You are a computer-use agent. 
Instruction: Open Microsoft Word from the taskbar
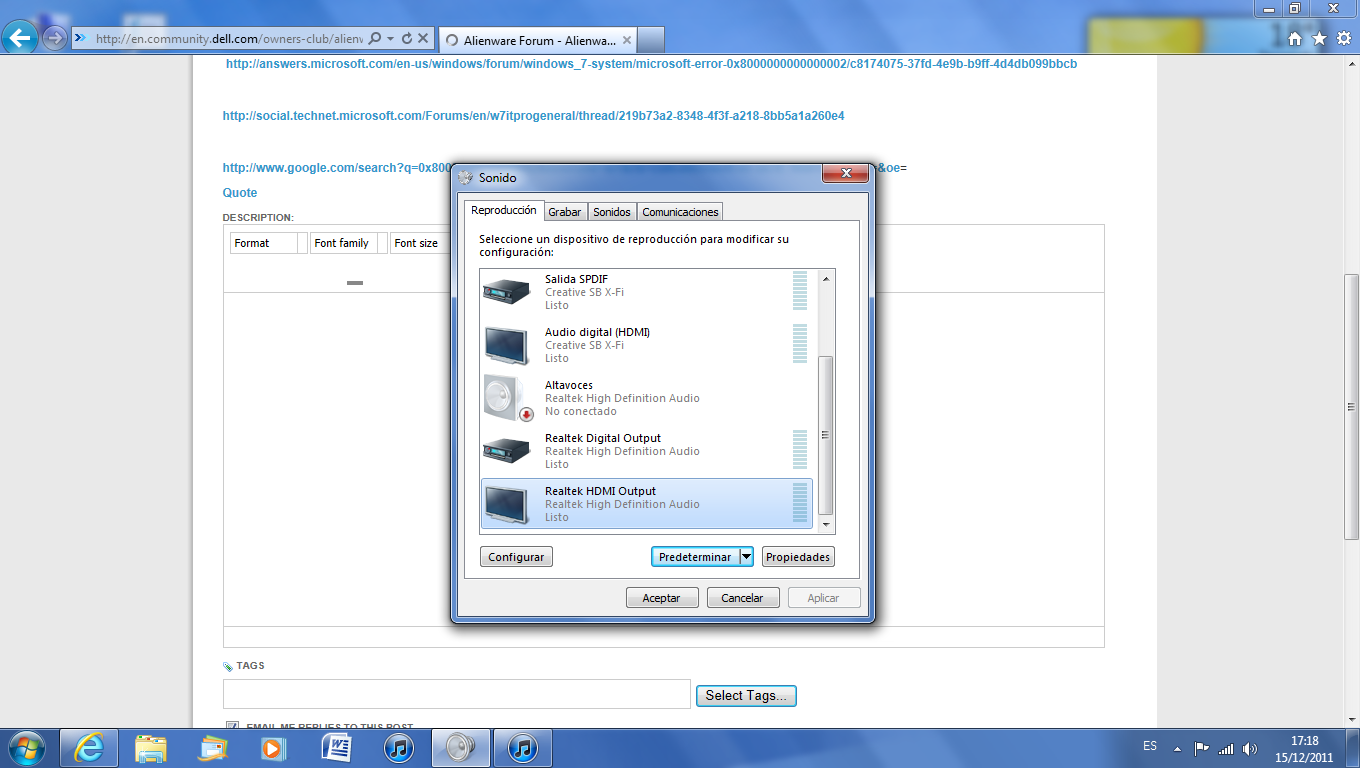tap(337, 747)
